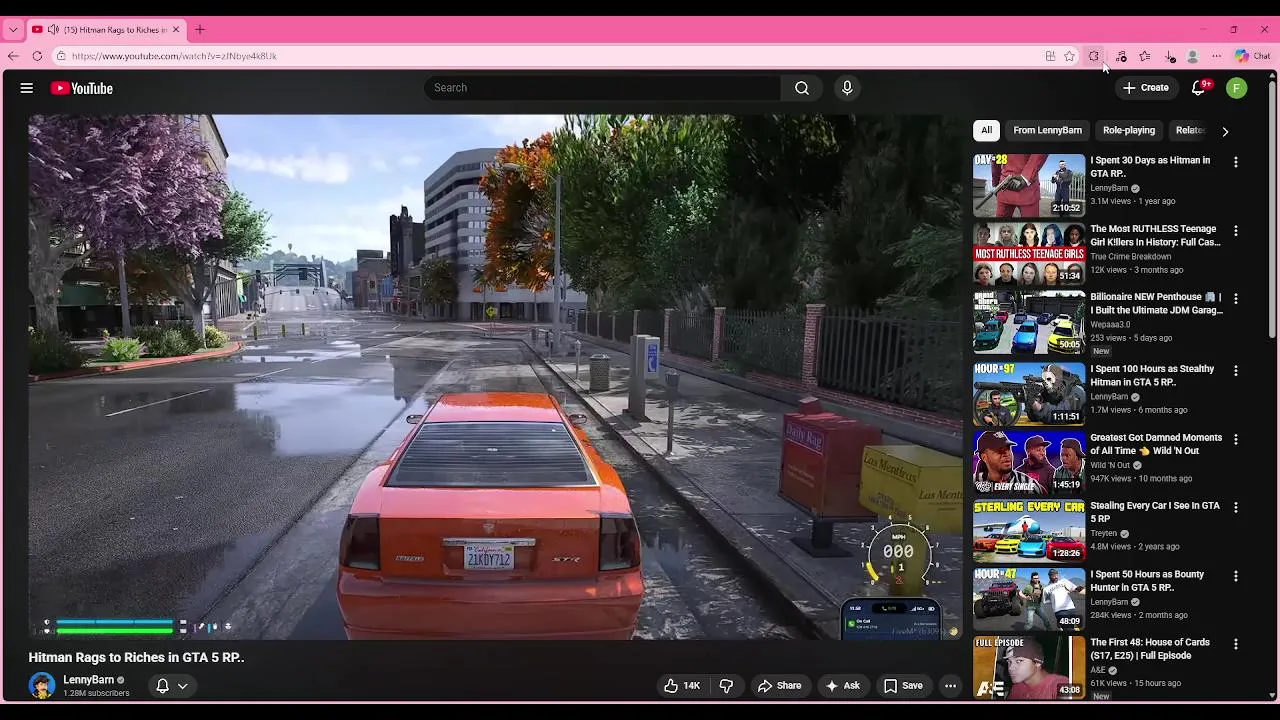
Task: Open more actions ellipsis below the video
Action: click(950, 686)
